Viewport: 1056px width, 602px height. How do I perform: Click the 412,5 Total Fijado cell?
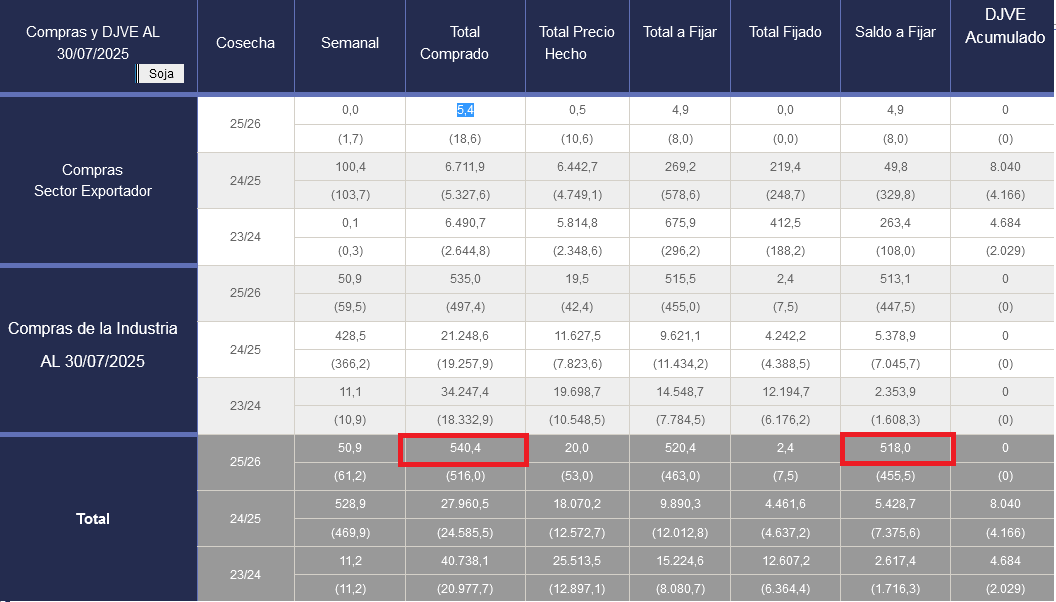click(x=785, y=223)
